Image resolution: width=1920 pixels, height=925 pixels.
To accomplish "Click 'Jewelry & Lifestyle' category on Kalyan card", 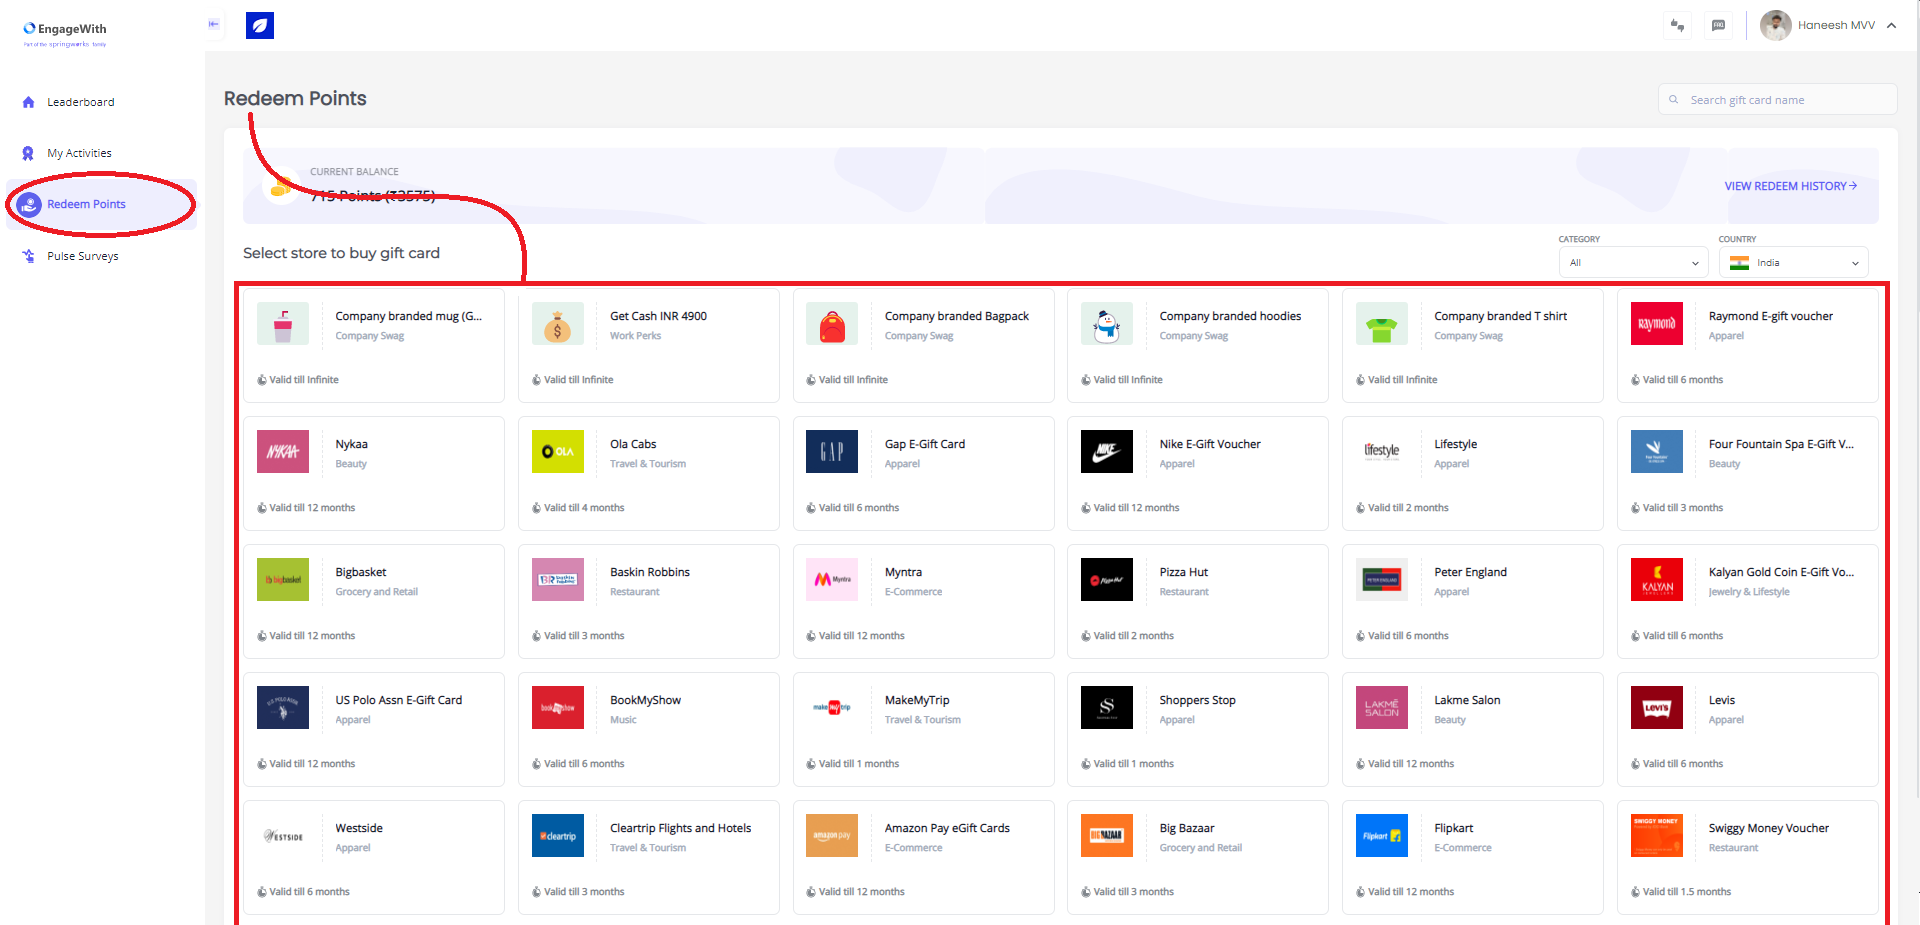I will point(1749,592).
